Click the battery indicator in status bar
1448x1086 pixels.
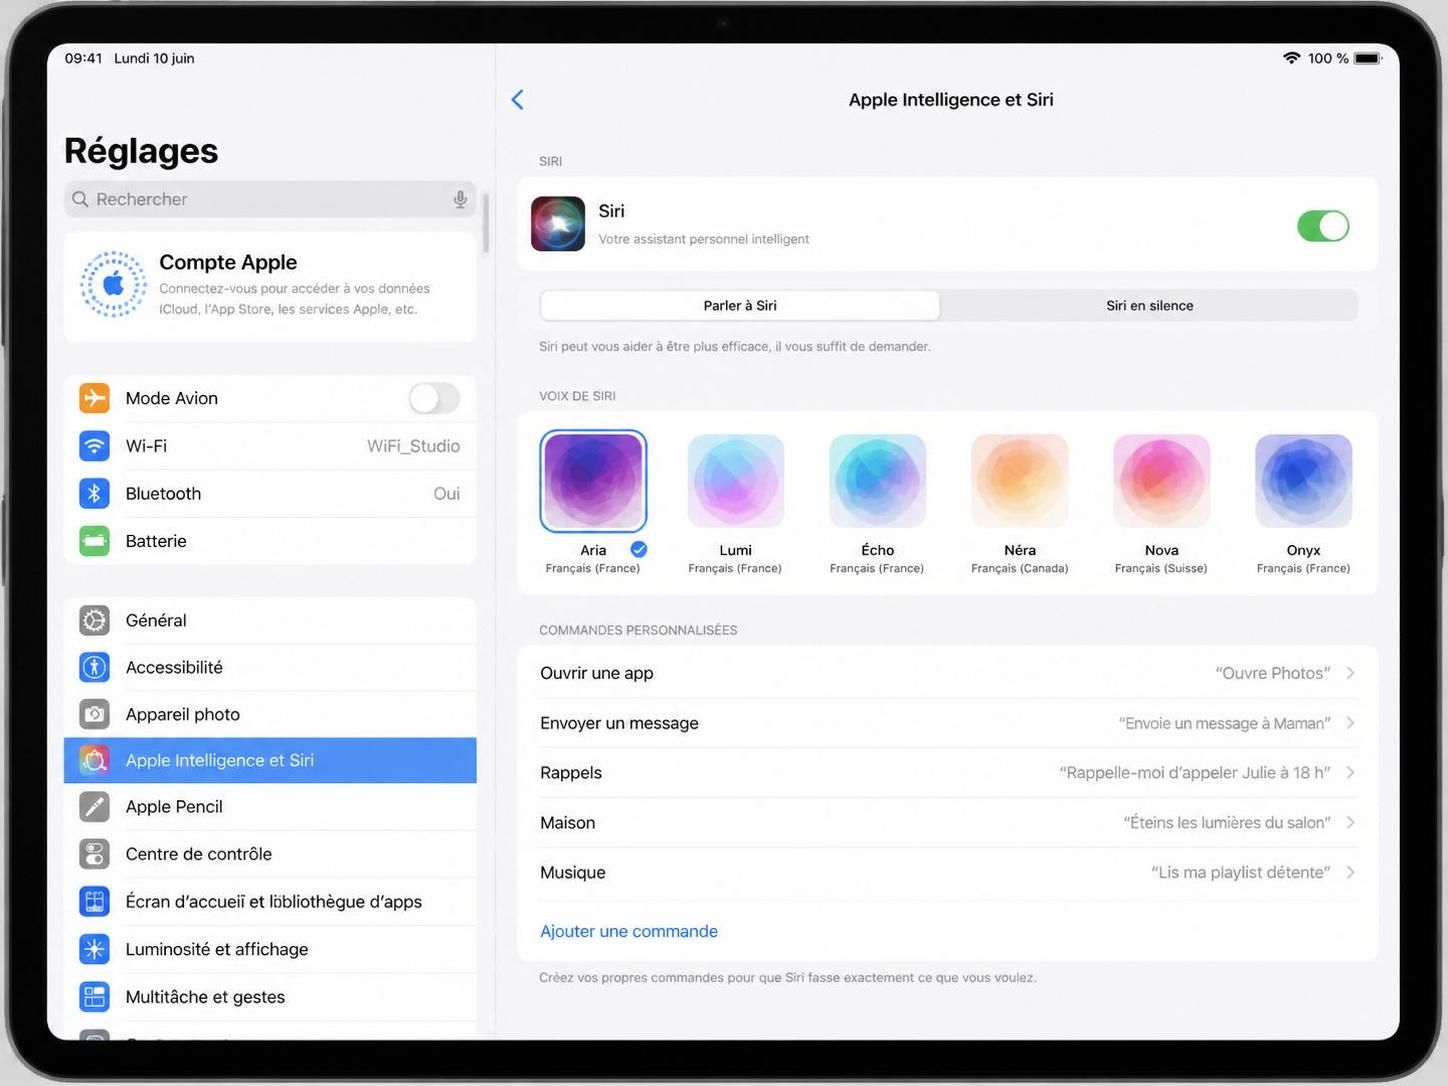(1368, 58)
